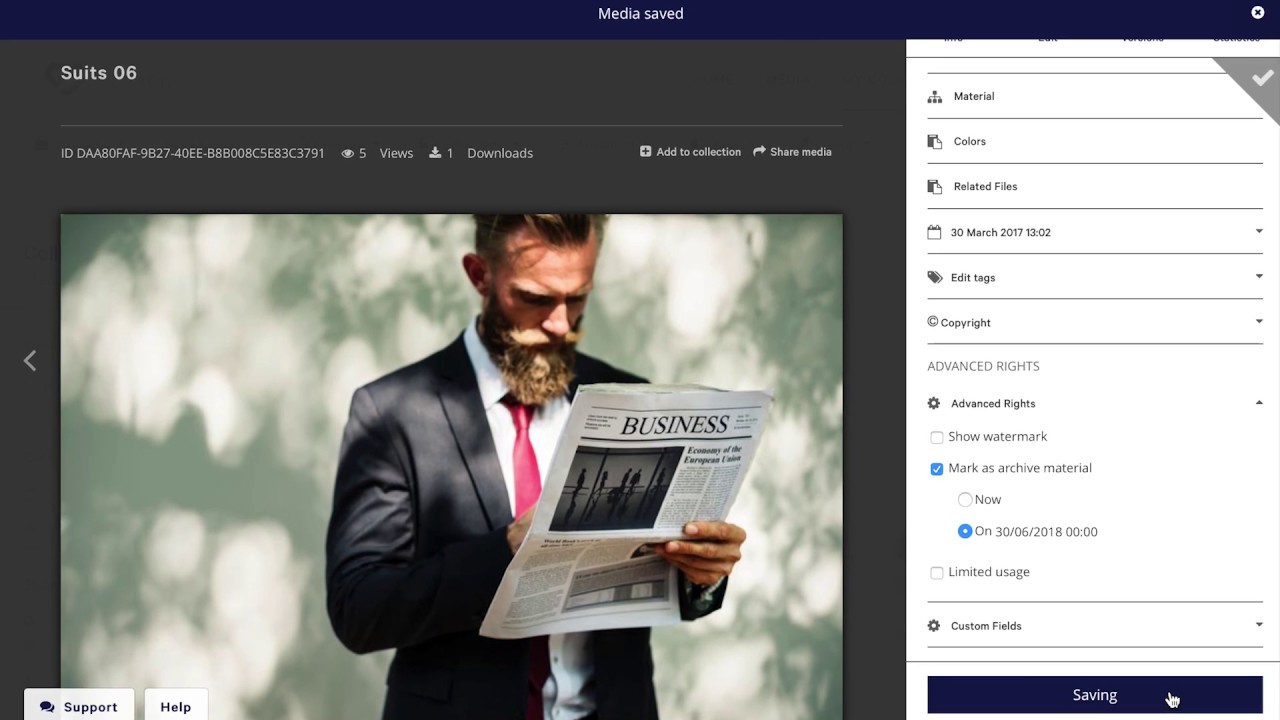Click the Advanced Rights gear icon
1280x720 pixels.
tap(934, 404)
